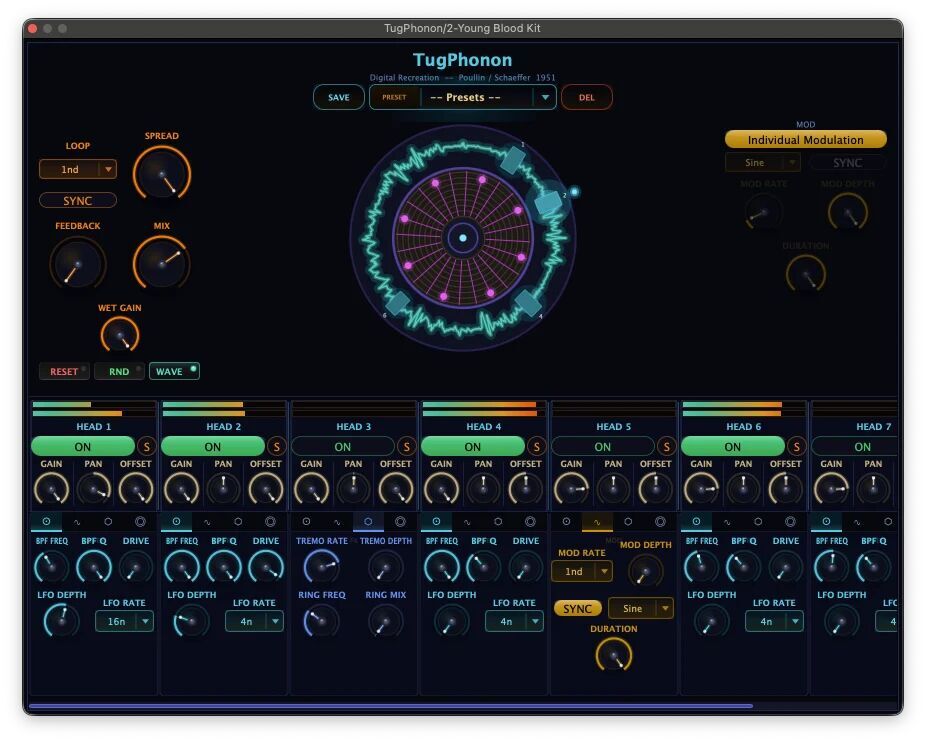Screen dimensions: 926x742
Task: Open Head 4 LFO RATE 4n dropdown
Action: click(514, 621)
